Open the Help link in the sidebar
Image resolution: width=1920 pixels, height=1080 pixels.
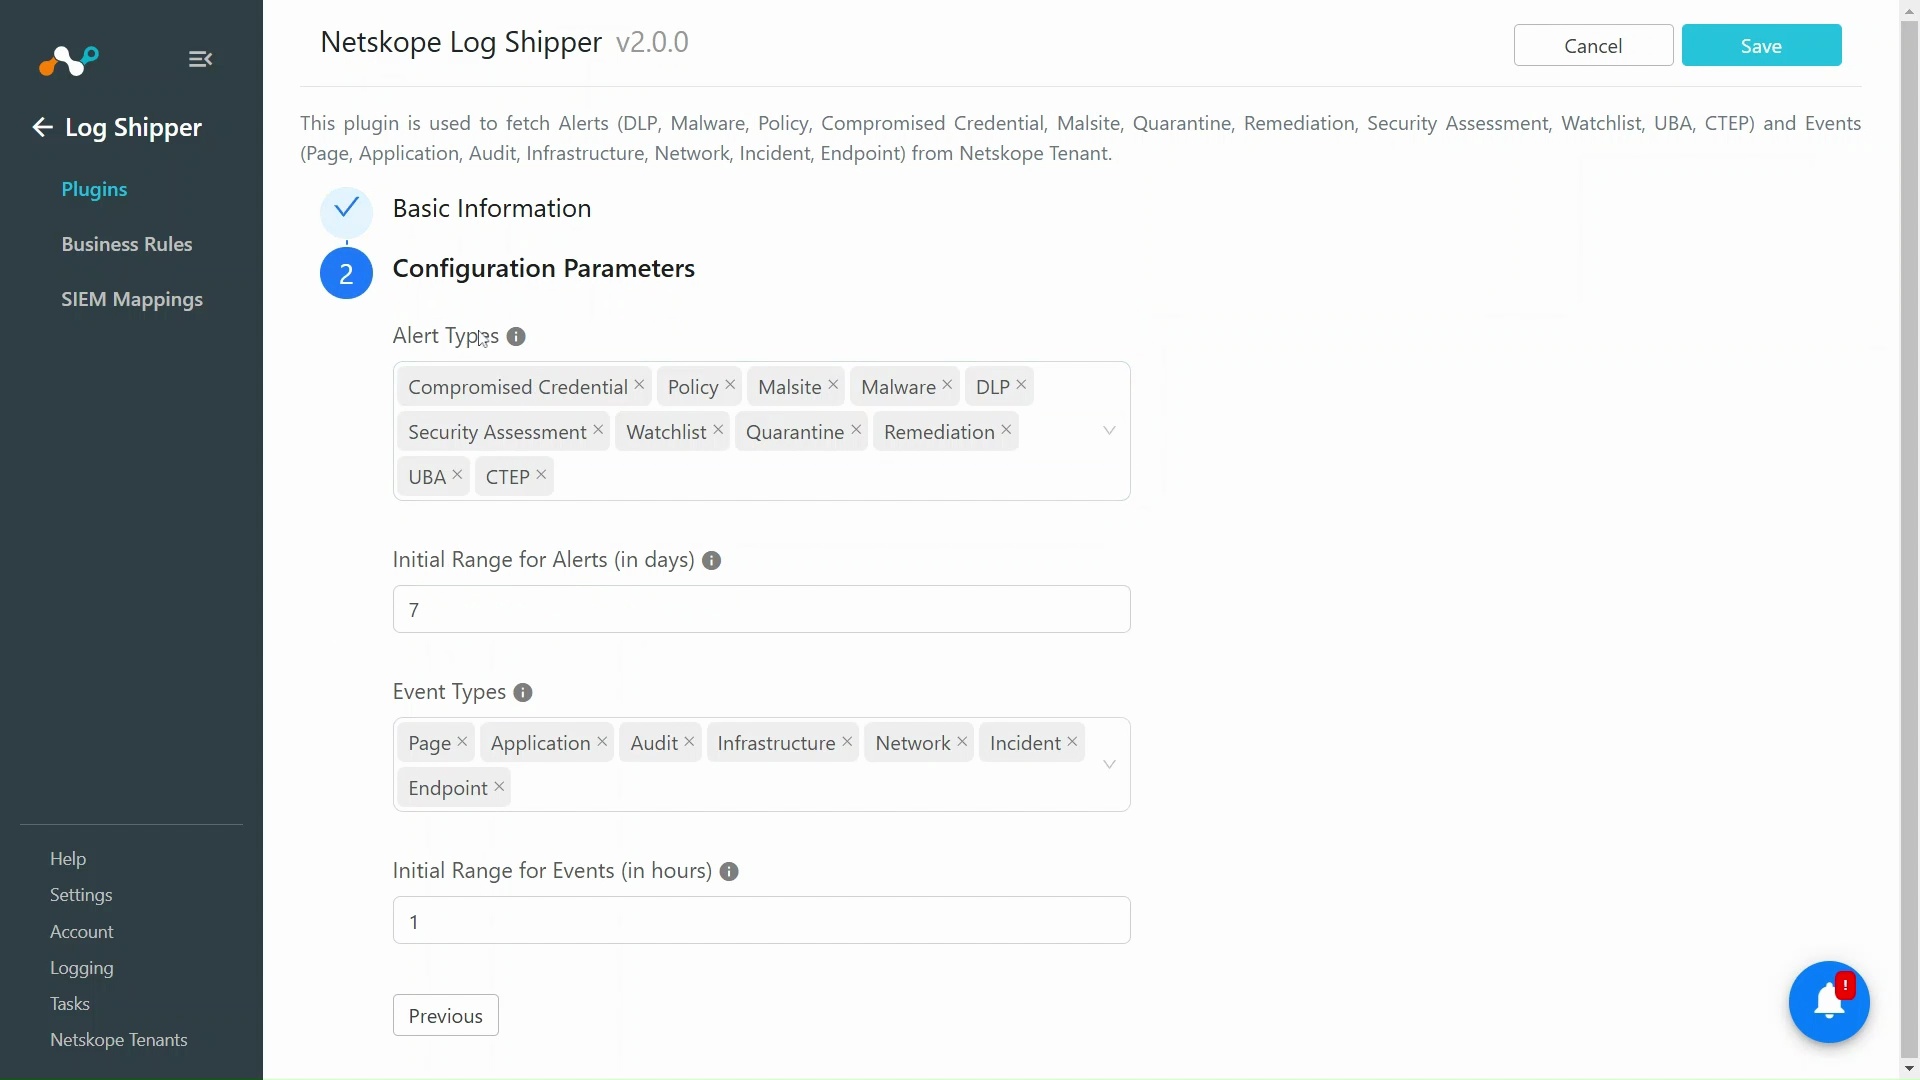tap(68, 859)
